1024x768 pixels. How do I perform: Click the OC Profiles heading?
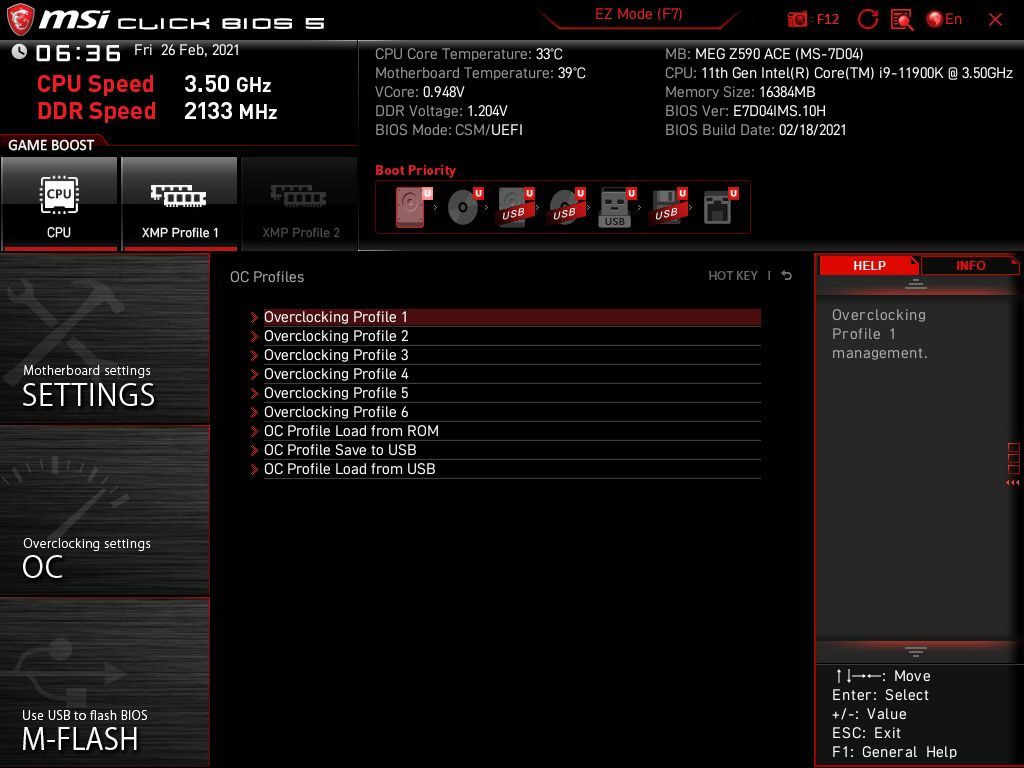[x=267, y=277]
